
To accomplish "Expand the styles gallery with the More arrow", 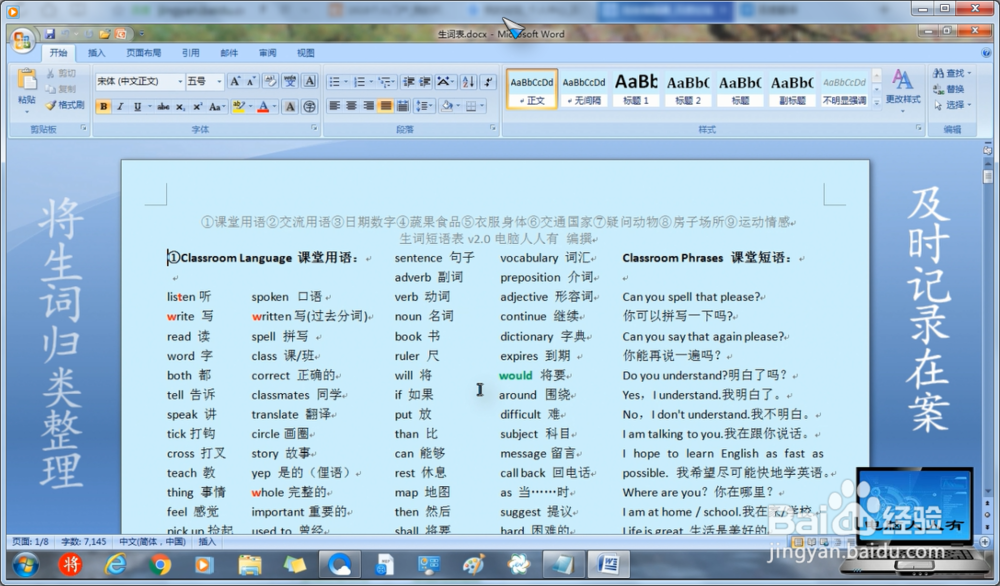I will 877,101.
